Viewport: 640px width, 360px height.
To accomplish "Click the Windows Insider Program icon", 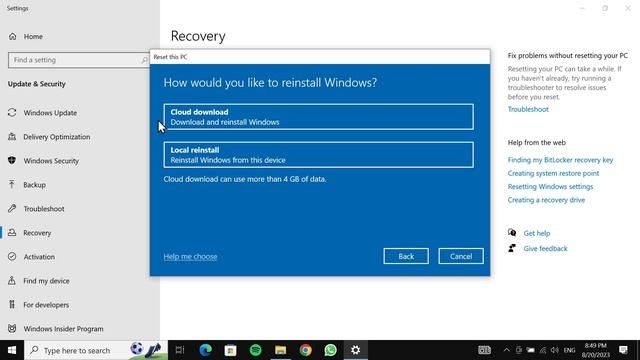I will tap(12, 328).
